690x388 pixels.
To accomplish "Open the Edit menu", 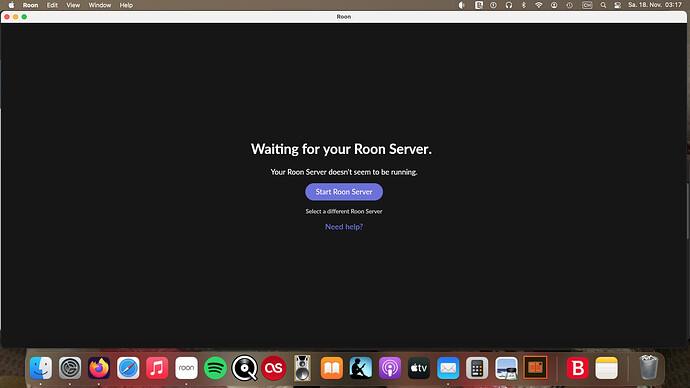I will point(52,5).
